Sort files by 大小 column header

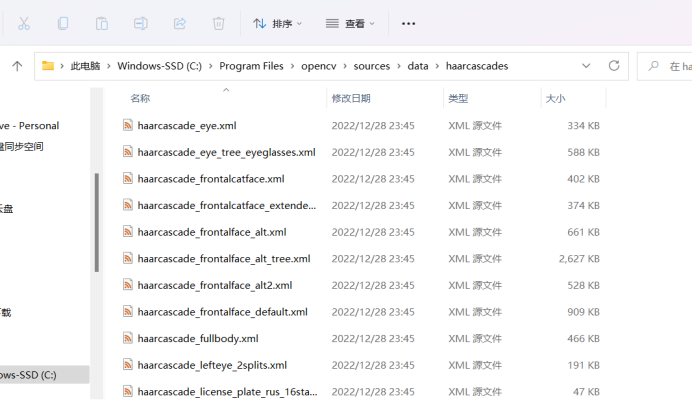tap(555, 98)
